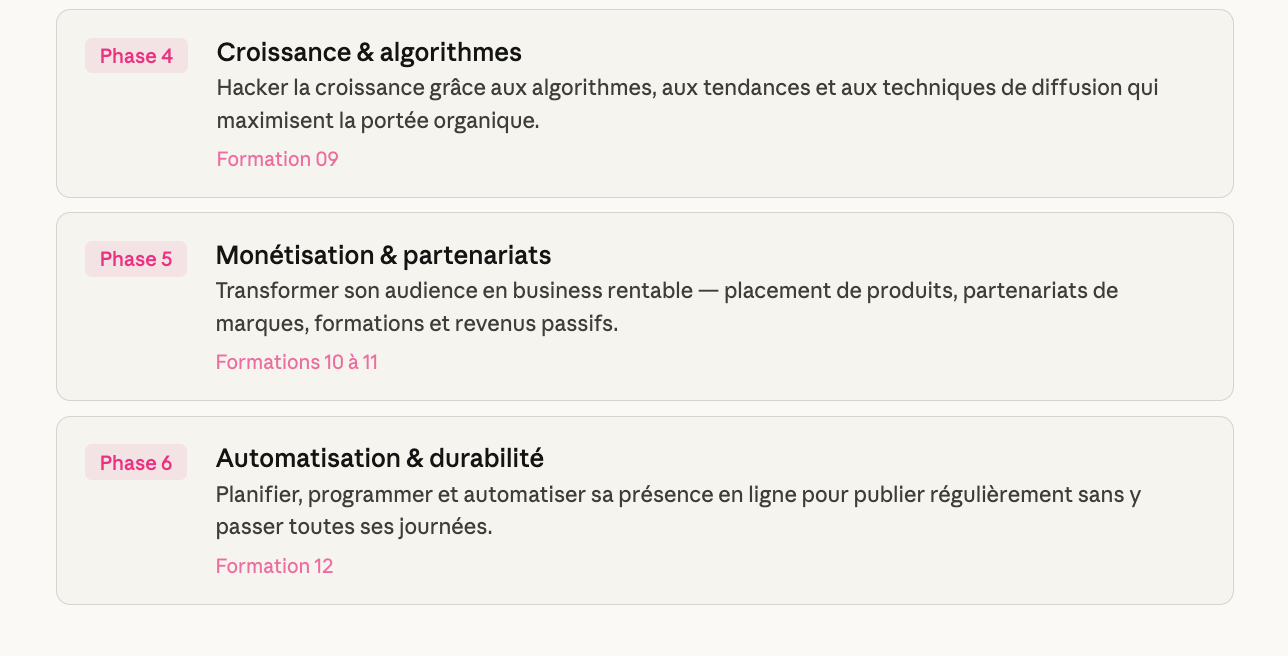Open the Formations 10 à 11 link
Image resolution: width=1288 pixels, height=656 pixels.
click(x=296, y=362)
